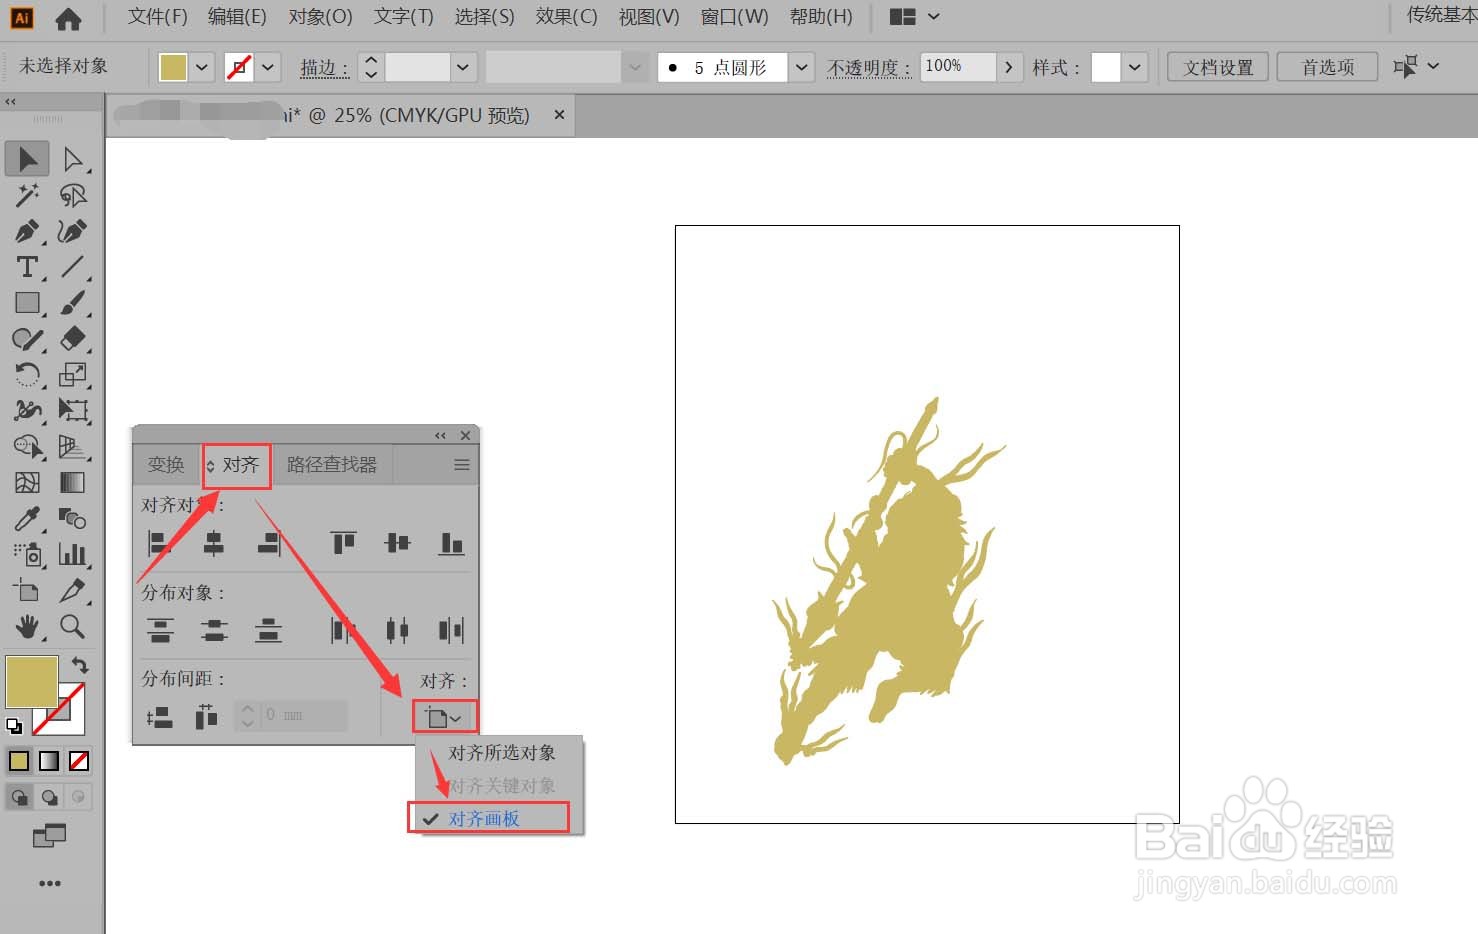Swap fill and stroke colors

(x=81, y=664)
